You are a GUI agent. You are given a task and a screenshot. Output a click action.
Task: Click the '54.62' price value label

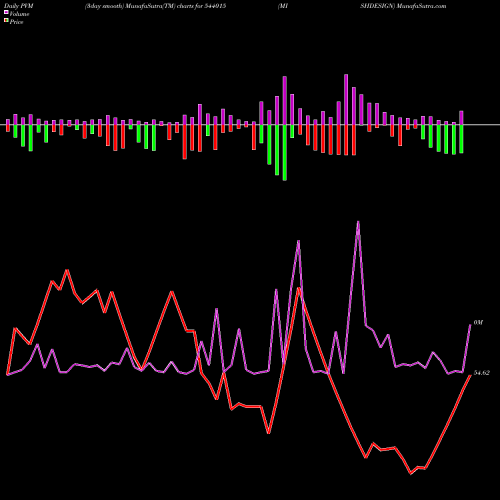point(482,373)
